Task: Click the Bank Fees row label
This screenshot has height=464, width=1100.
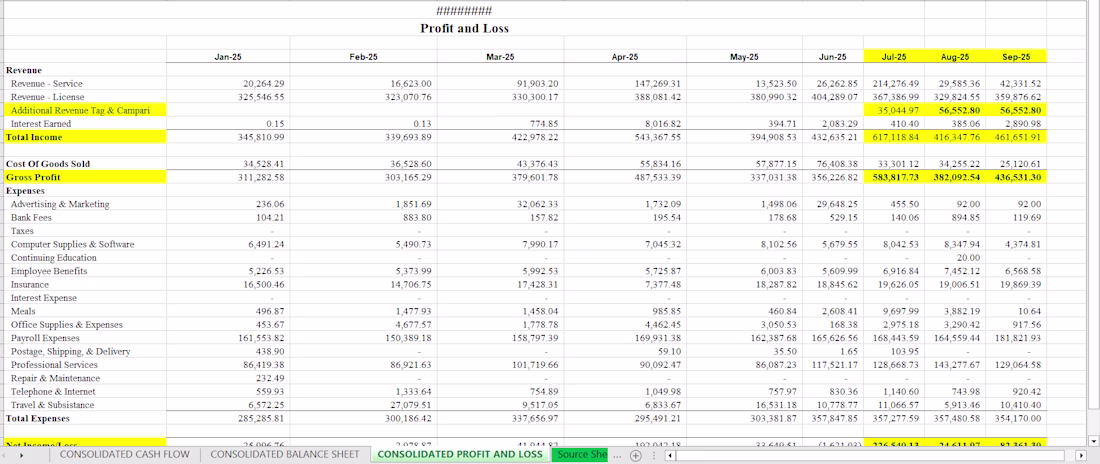Action: [x=30, y=218]
